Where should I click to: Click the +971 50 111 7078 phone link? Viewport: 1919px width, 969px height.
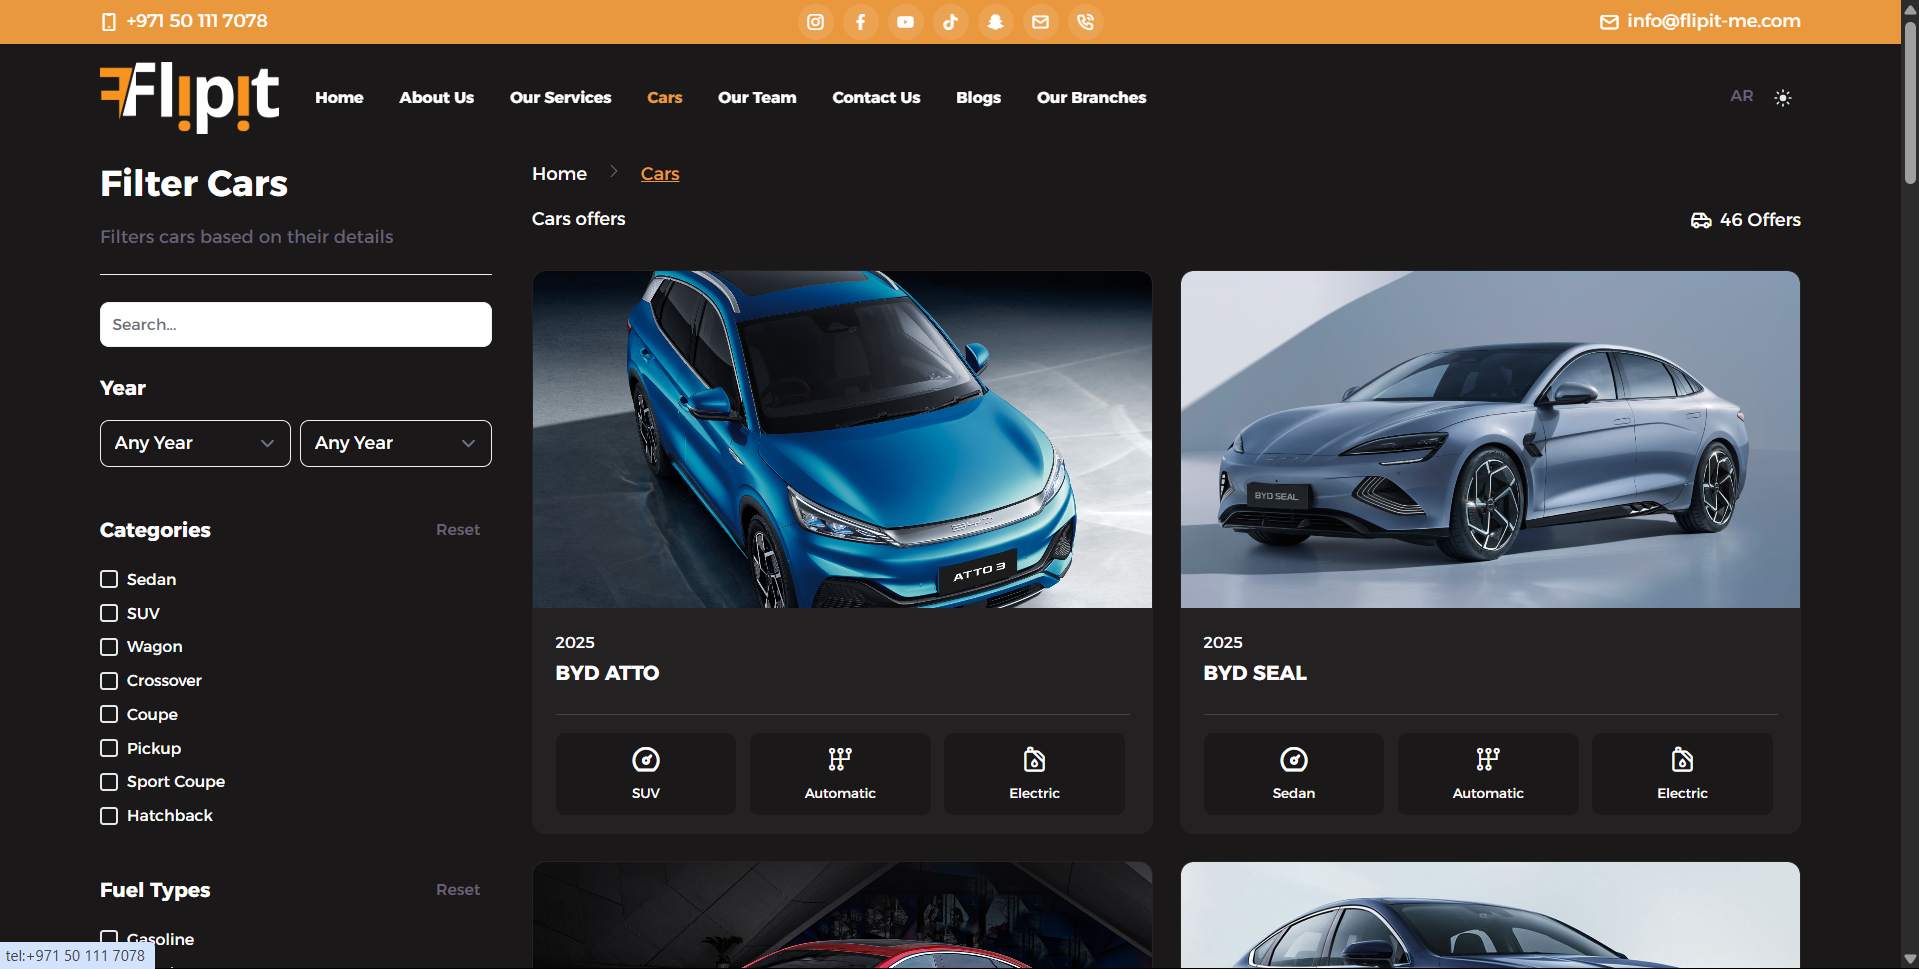(197, 21)
